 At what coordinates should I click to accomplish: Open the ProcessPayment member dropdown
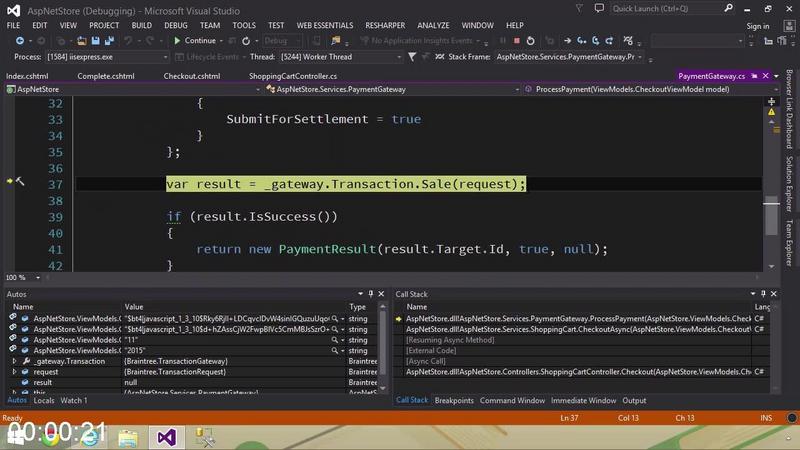pyautogui.click(x=651, y=89)
